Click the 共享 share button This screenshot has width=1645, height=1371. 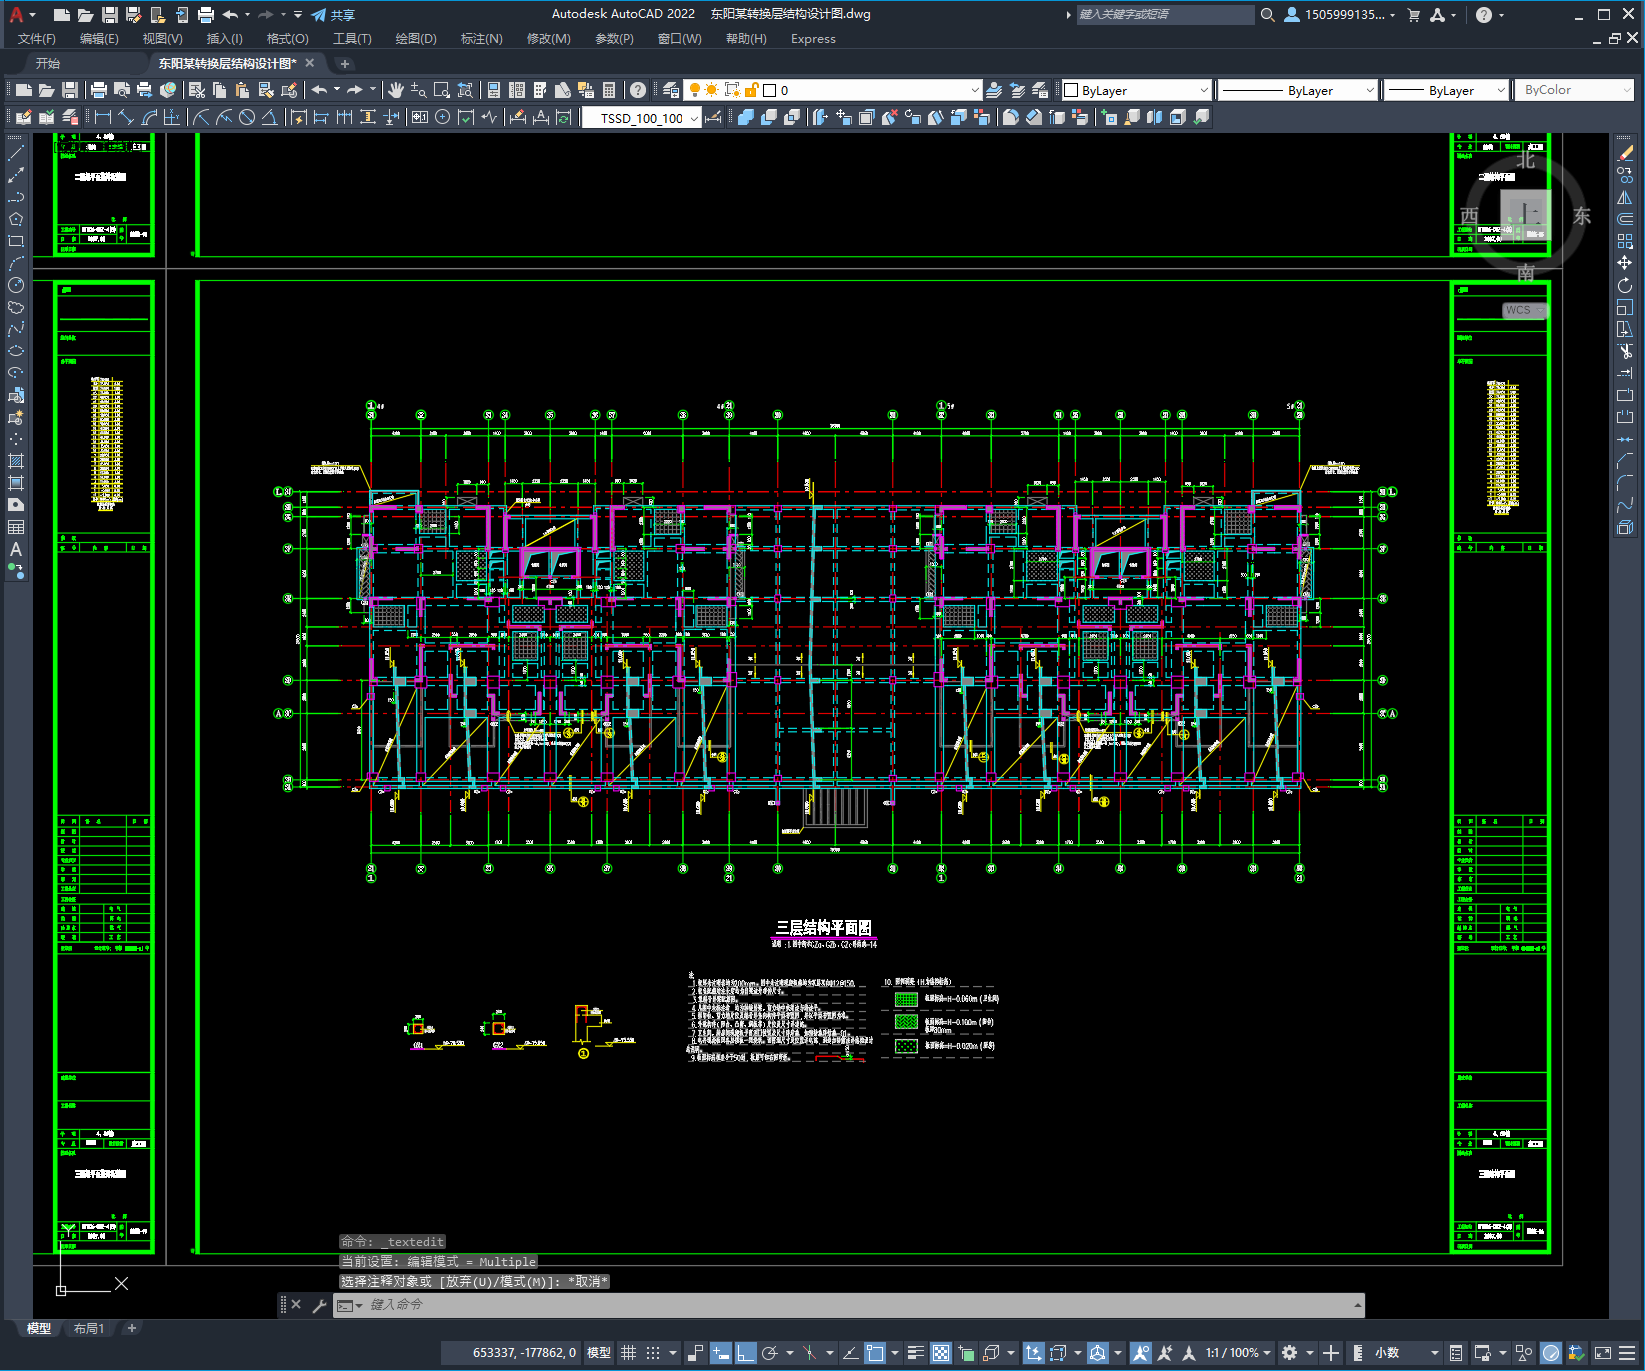pyautogui.click(x=333, y=15)
